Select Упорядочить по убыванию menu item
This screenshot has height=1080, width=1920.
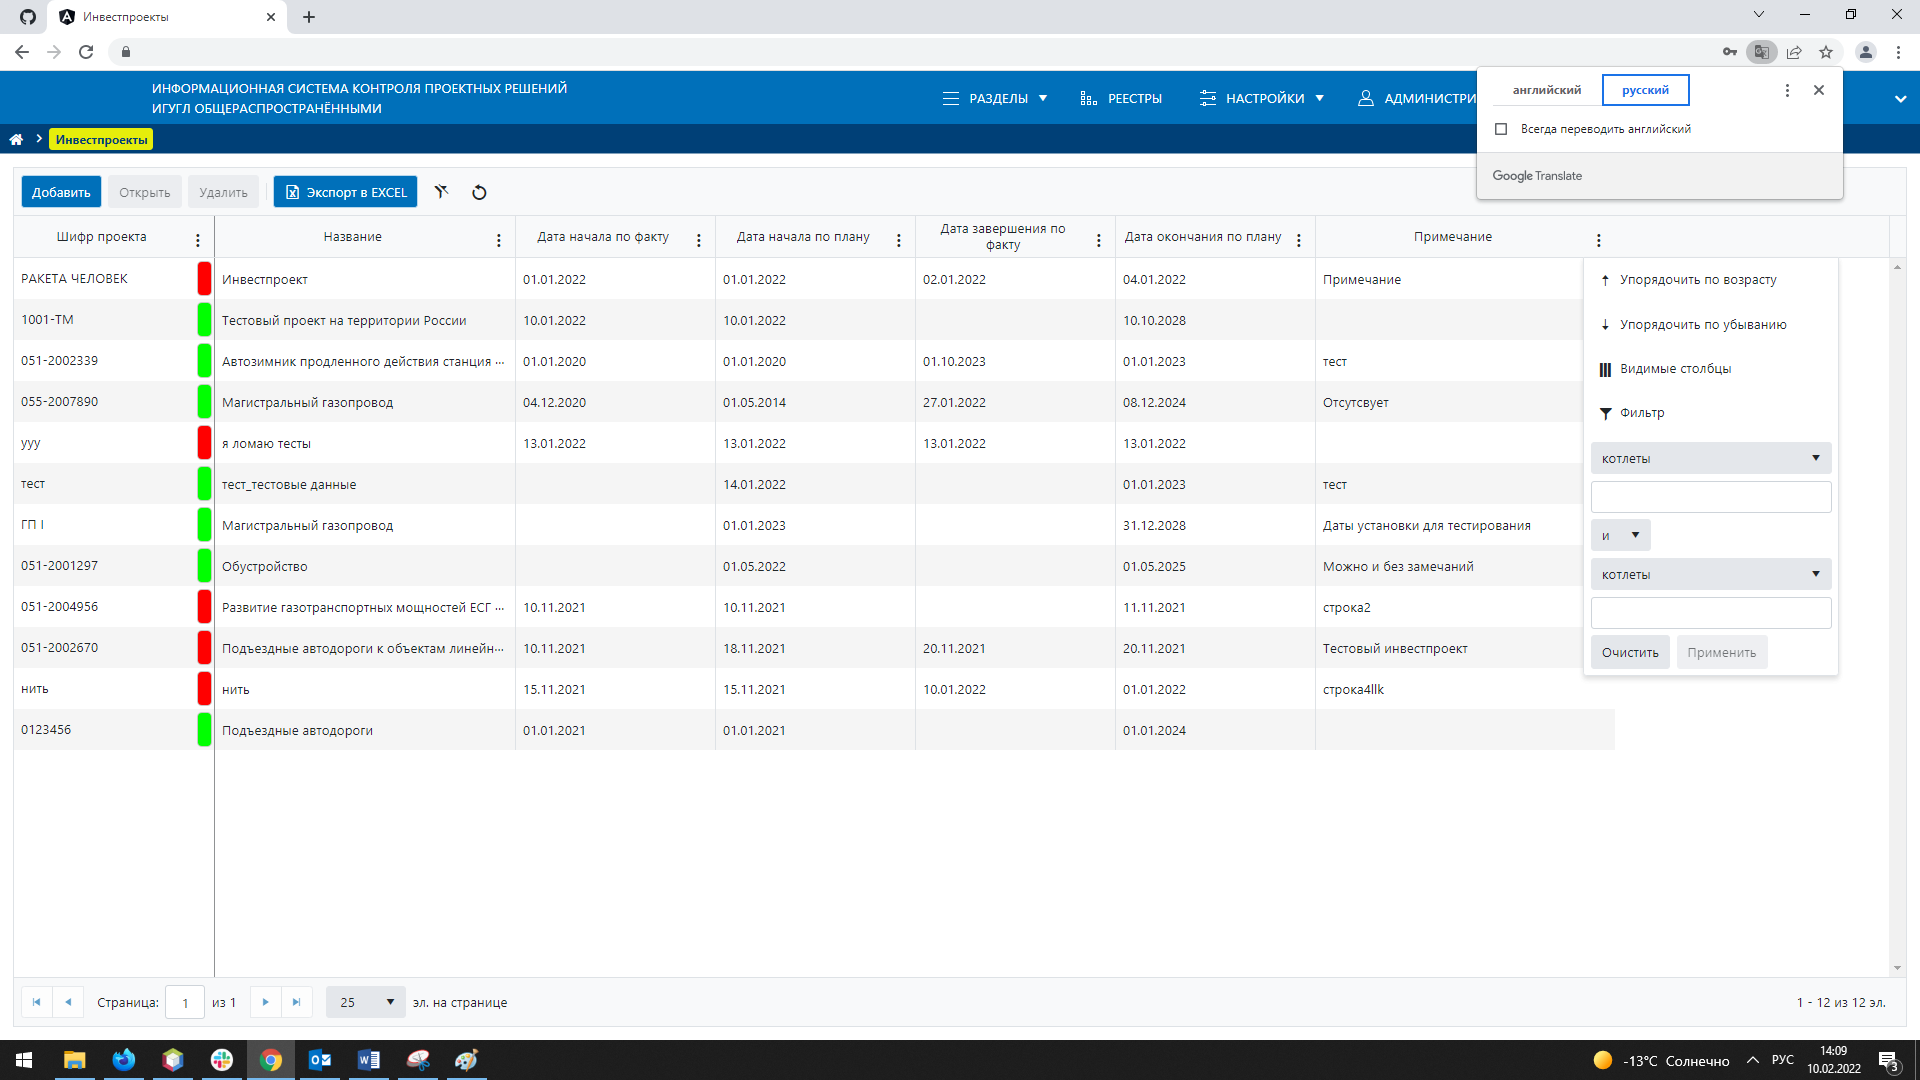(x=1710, y=324)
